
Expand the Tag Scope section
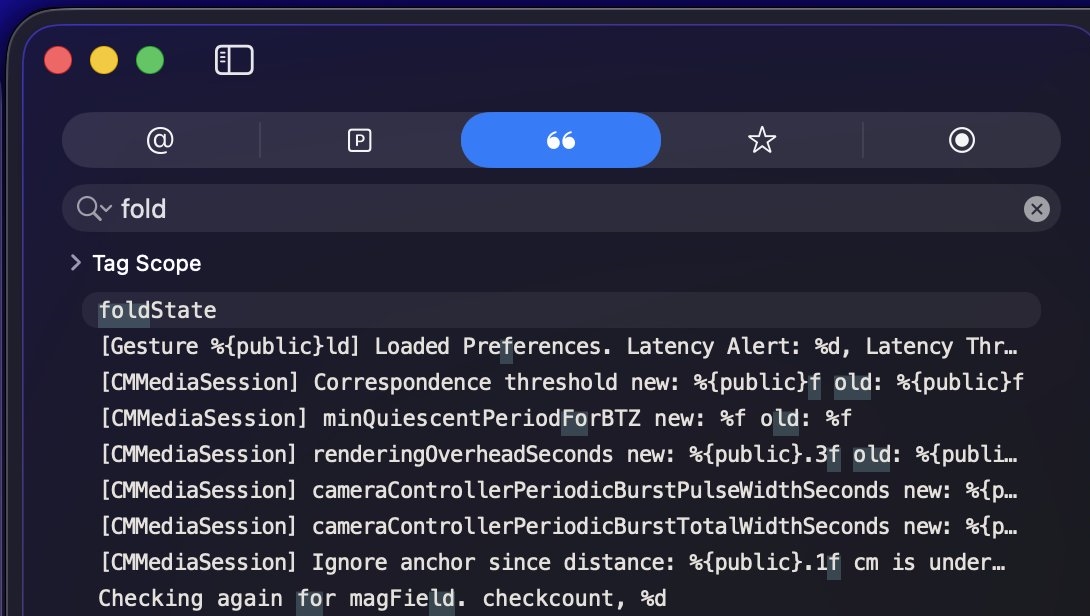point(75,263)
